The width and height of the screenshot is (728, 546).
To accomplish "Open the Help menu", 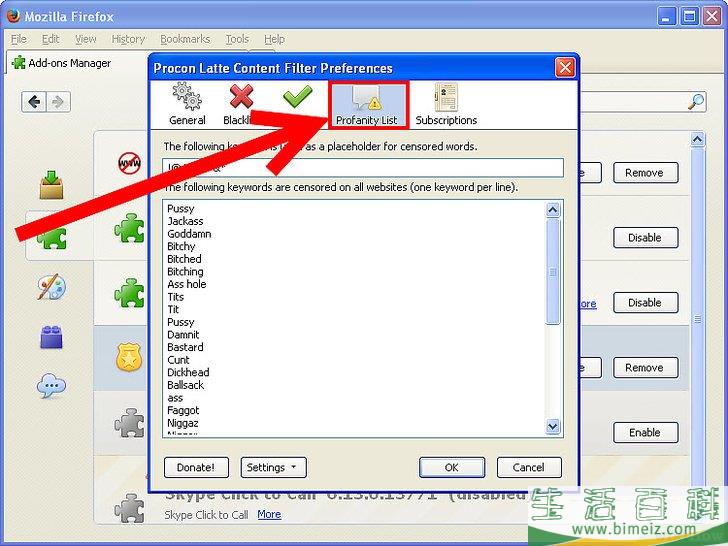I will click(x=274, y=39).
